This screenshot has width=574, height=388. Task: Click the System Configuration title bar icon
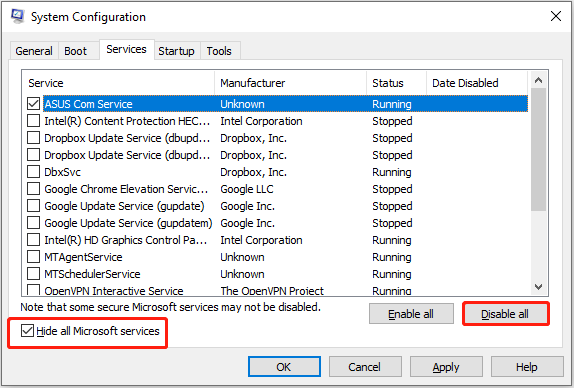point(17,16)
